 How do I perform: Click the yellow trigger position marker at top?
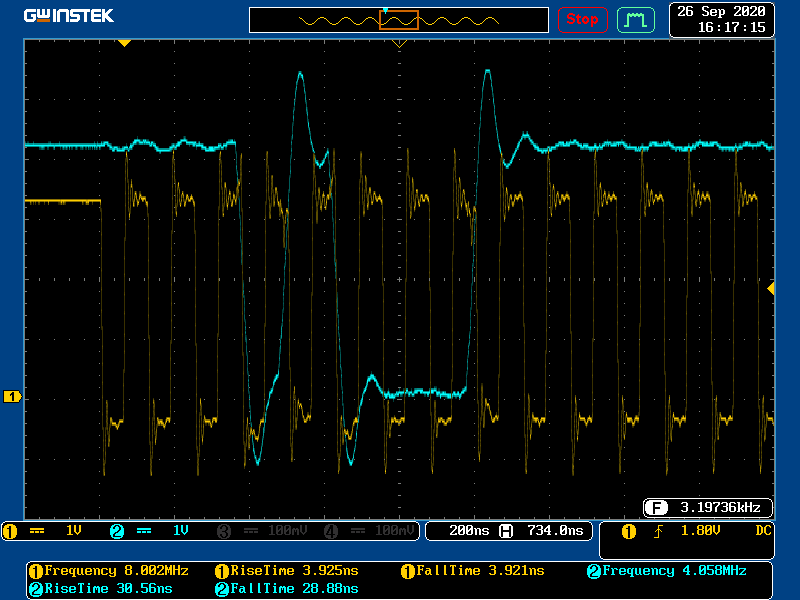124,43
